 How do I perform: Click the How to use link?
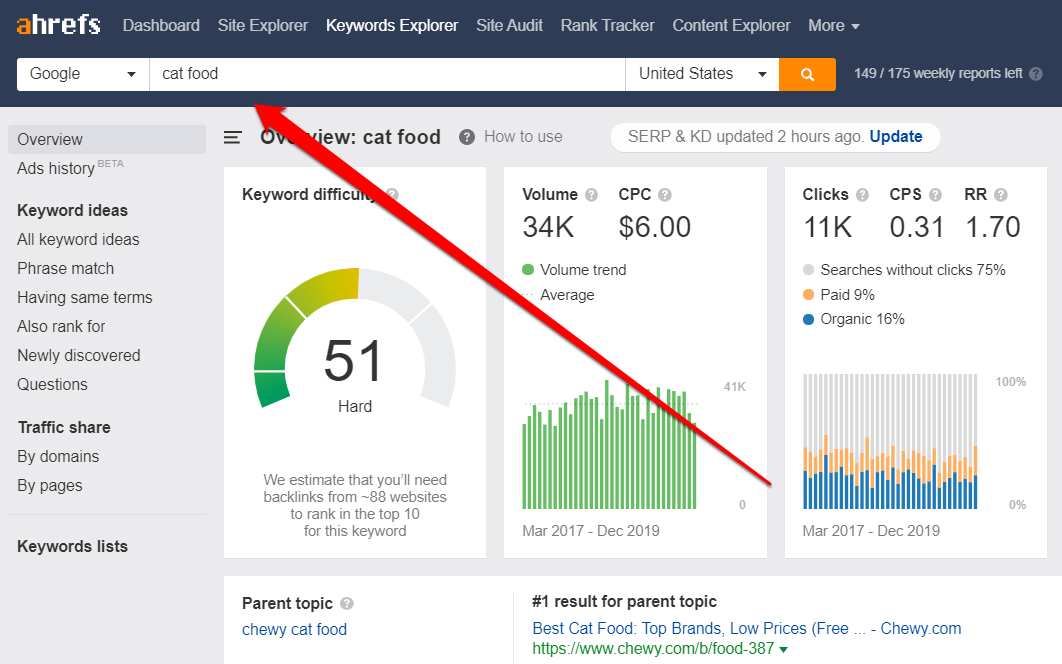tap(523, 137)
